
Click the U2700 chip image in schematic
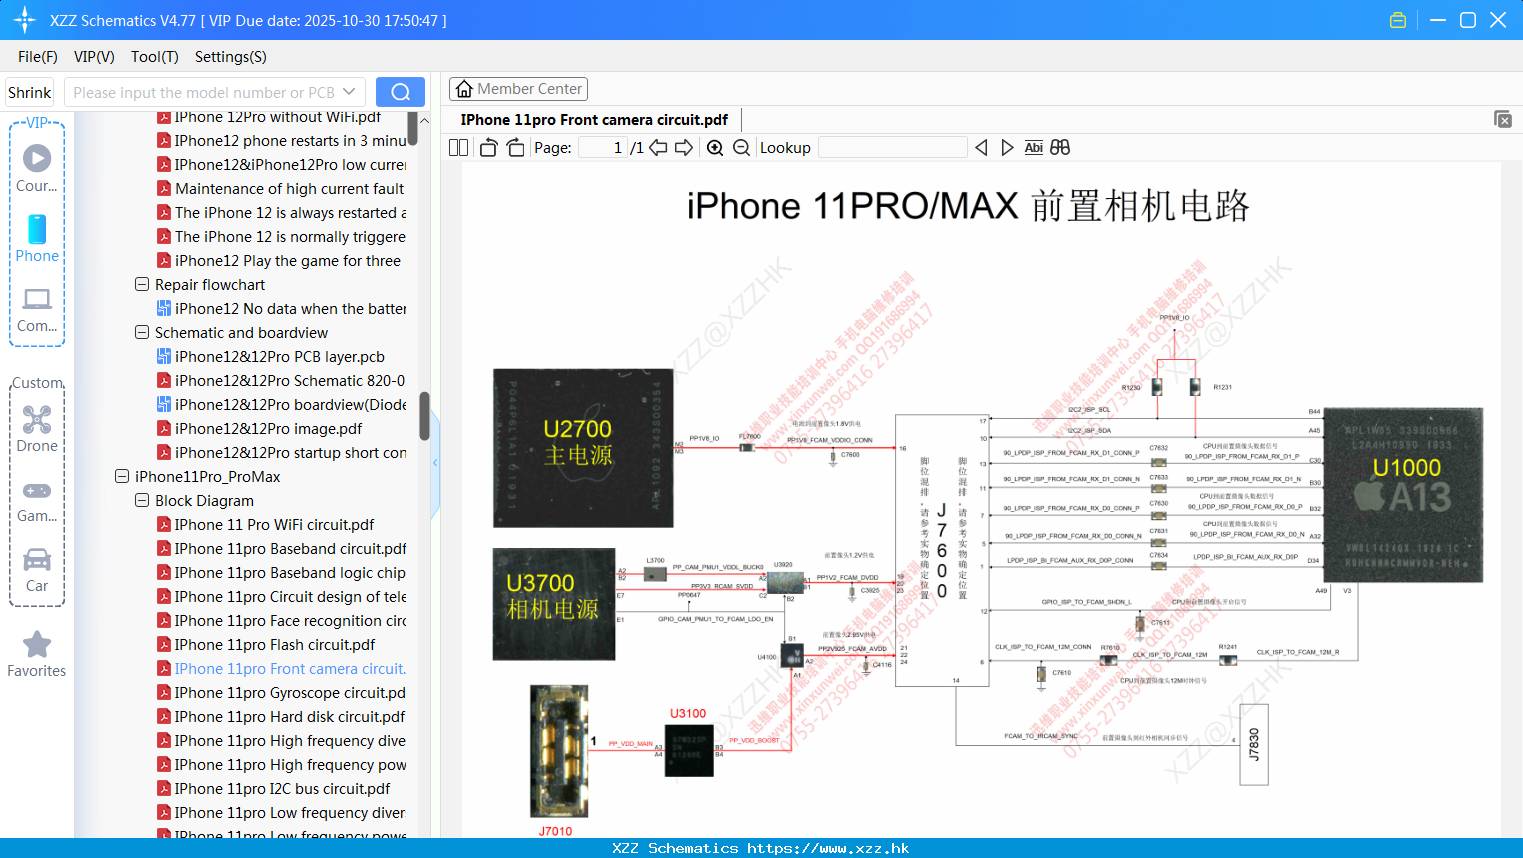(x=583, y=447)
